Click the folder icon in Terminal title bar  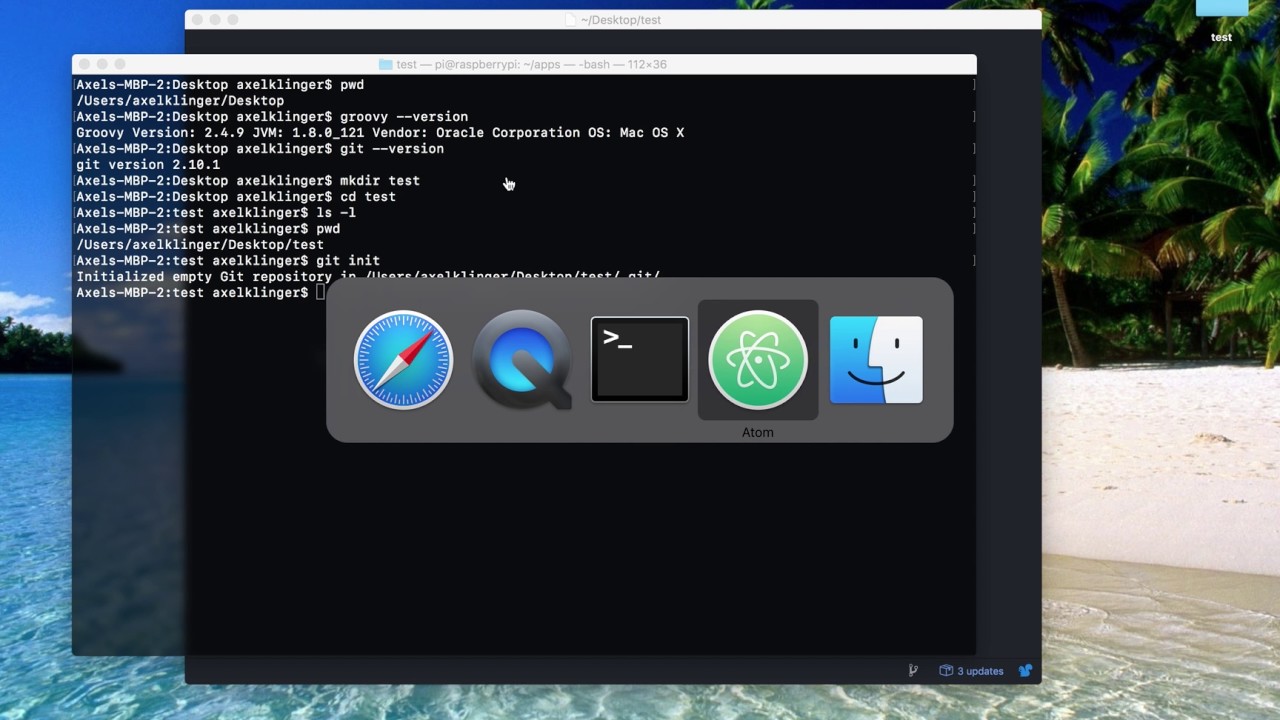pos(385,64)
